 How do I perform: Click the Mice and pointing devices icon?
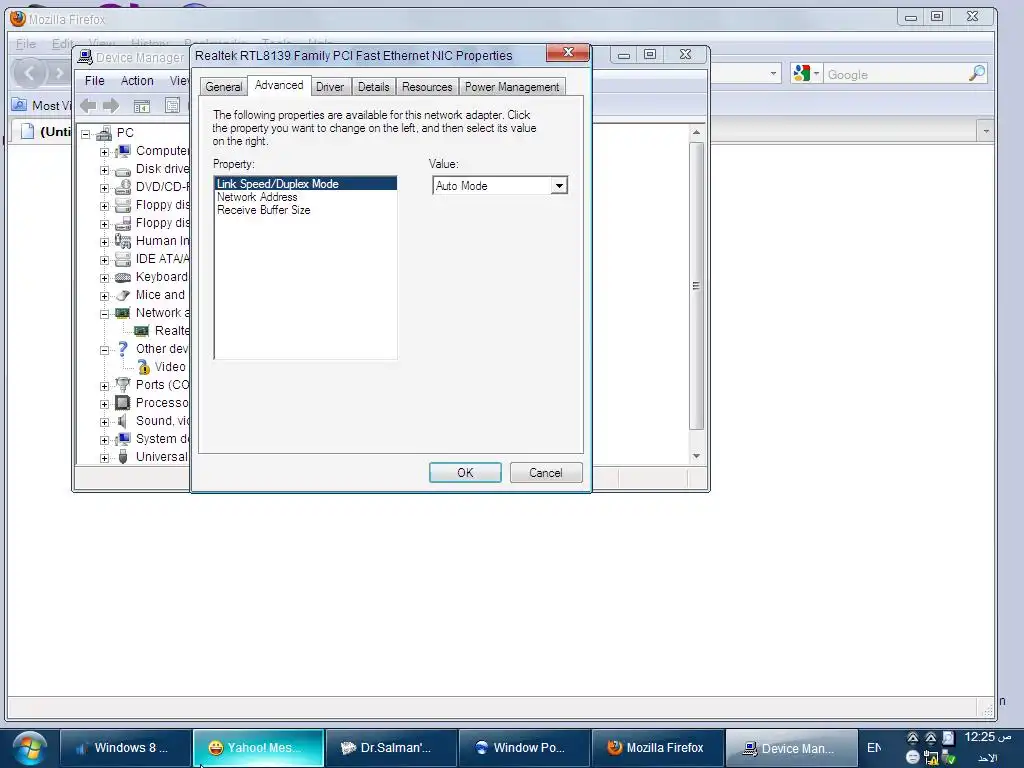point(123,295)
